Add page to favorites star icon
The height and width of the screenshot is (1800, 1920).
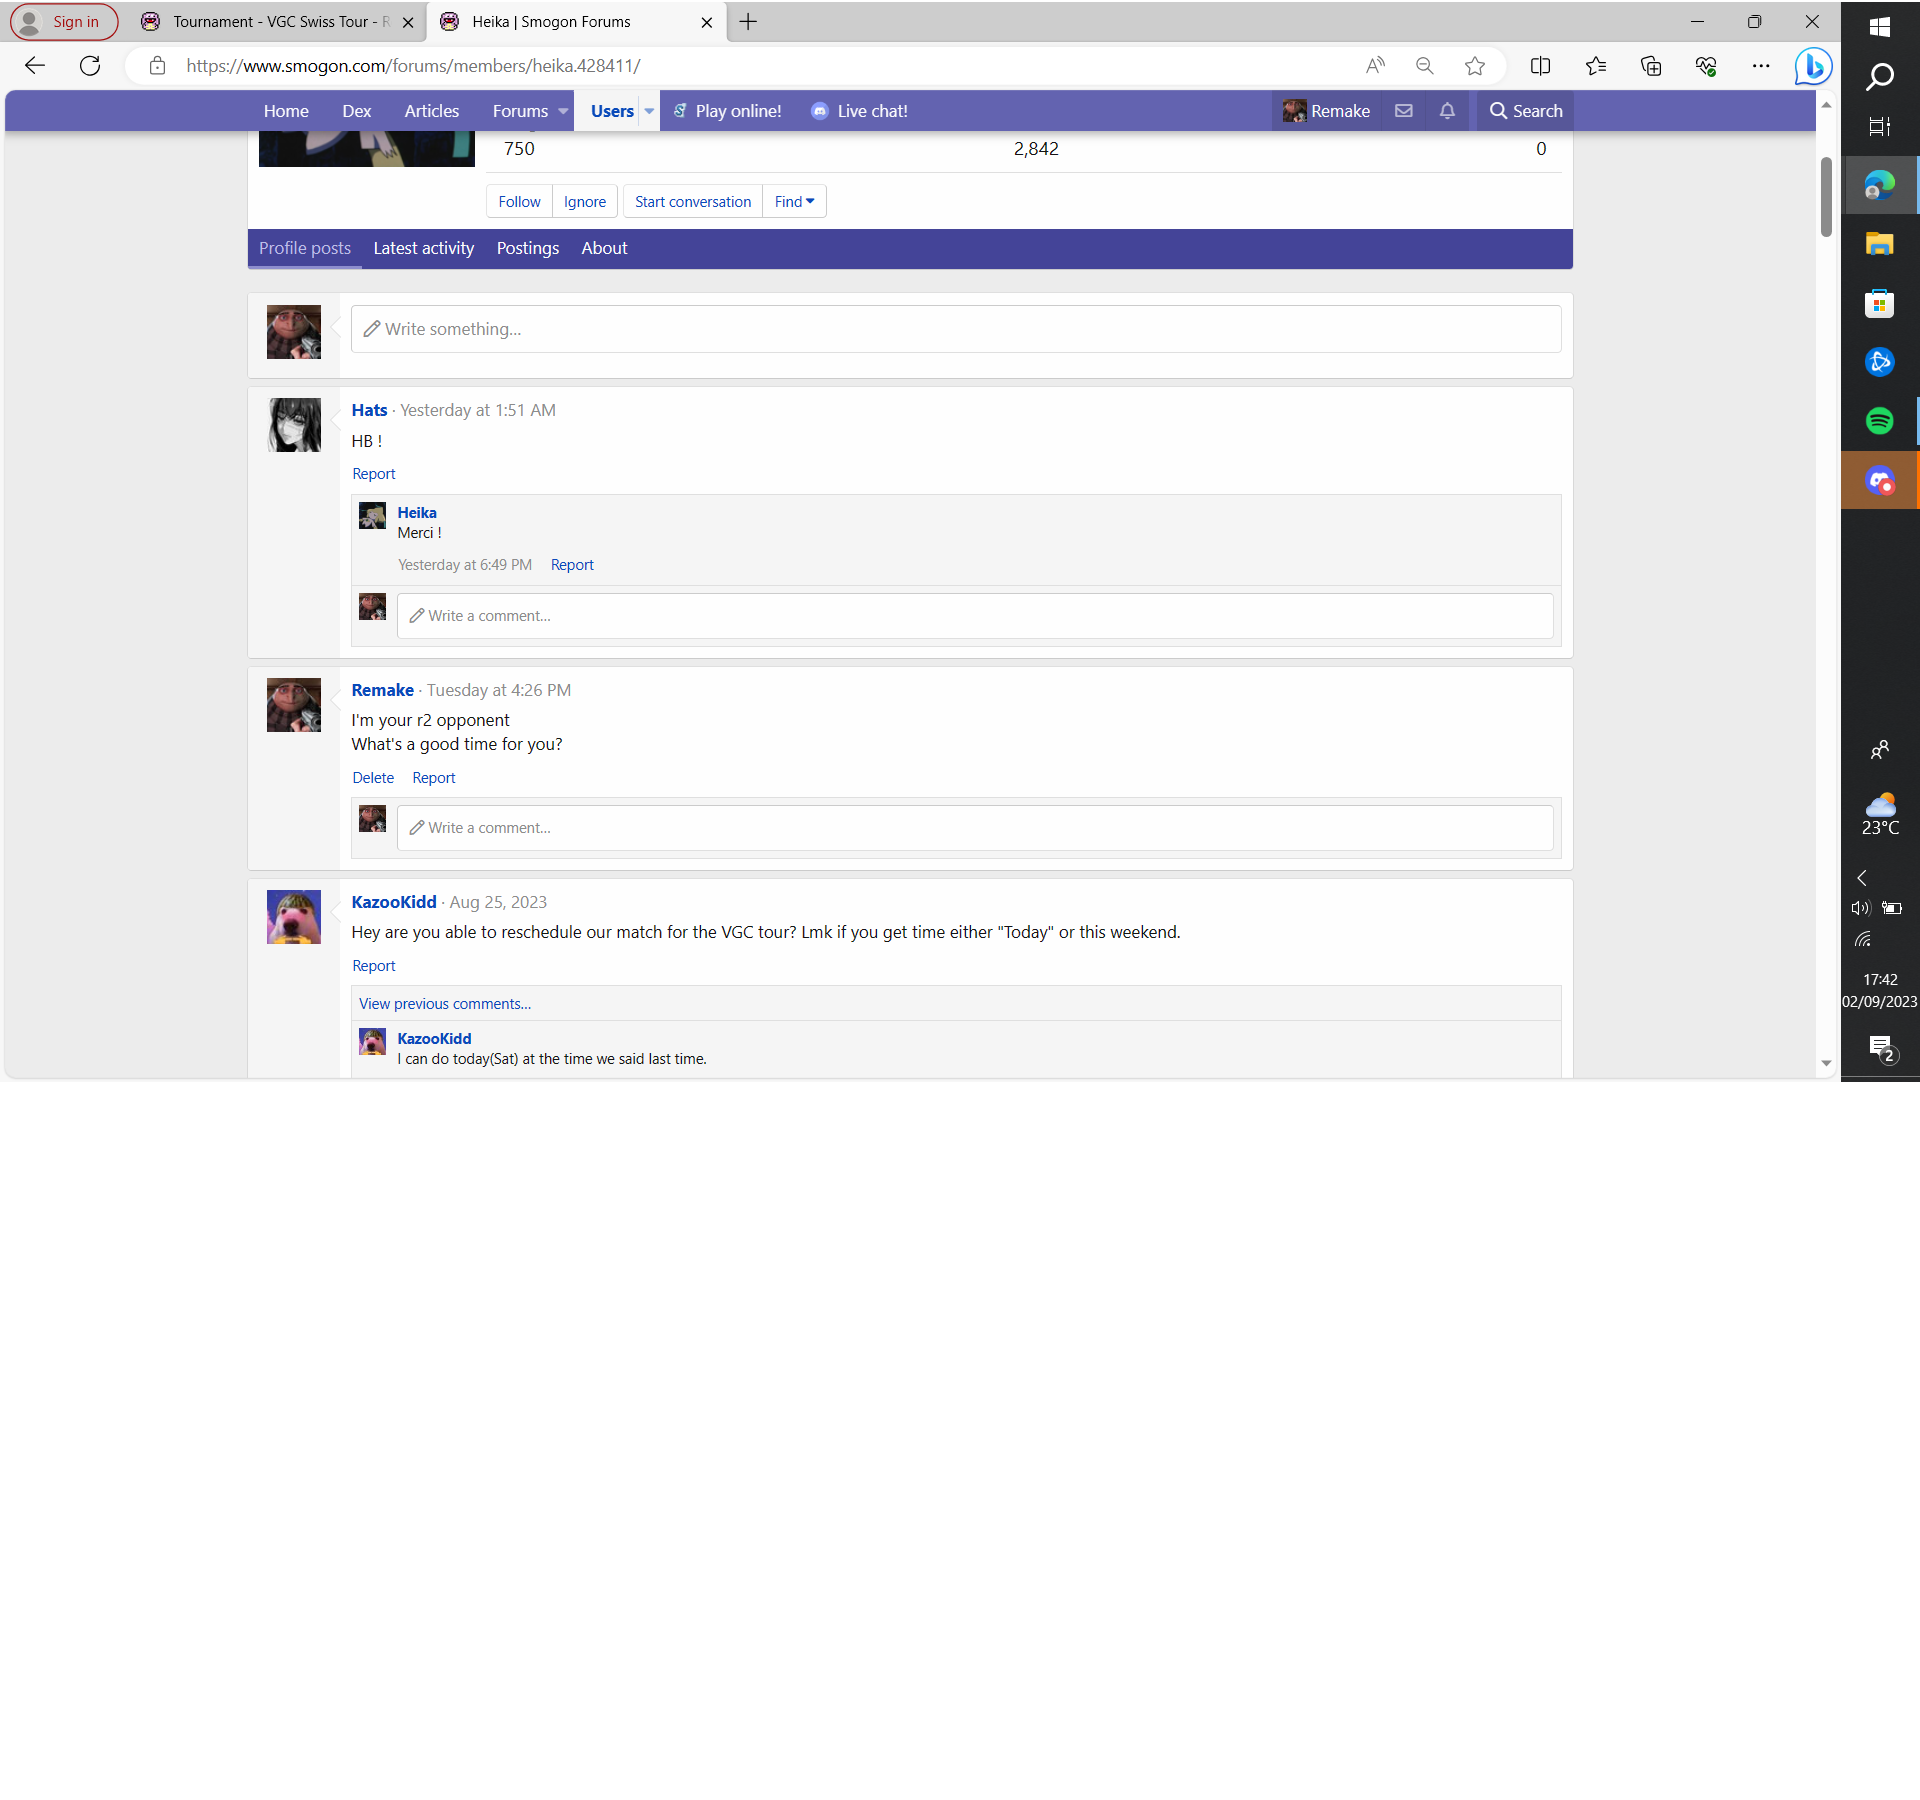pos(1475,66)
